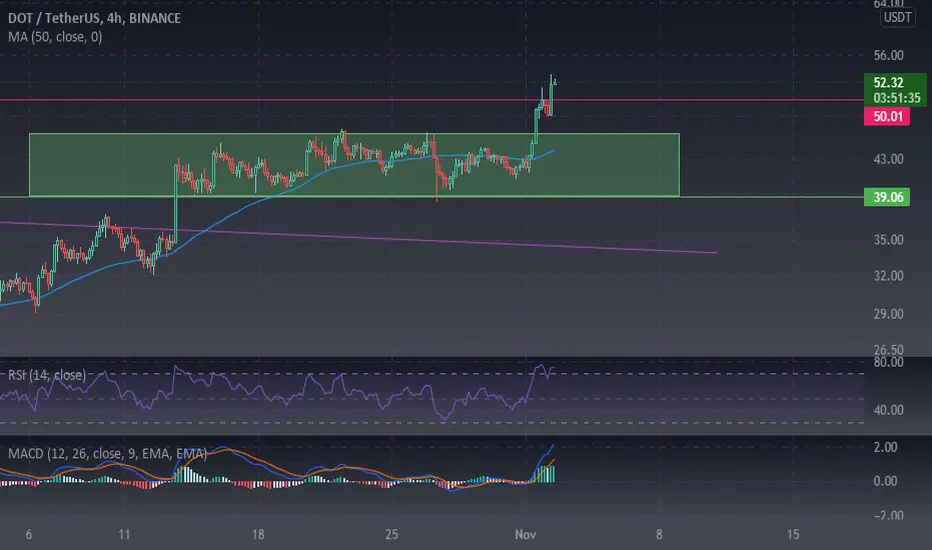Click the 25 date label on the time axis
Viewport: 932px width, 550px height.
coord(391,535)
